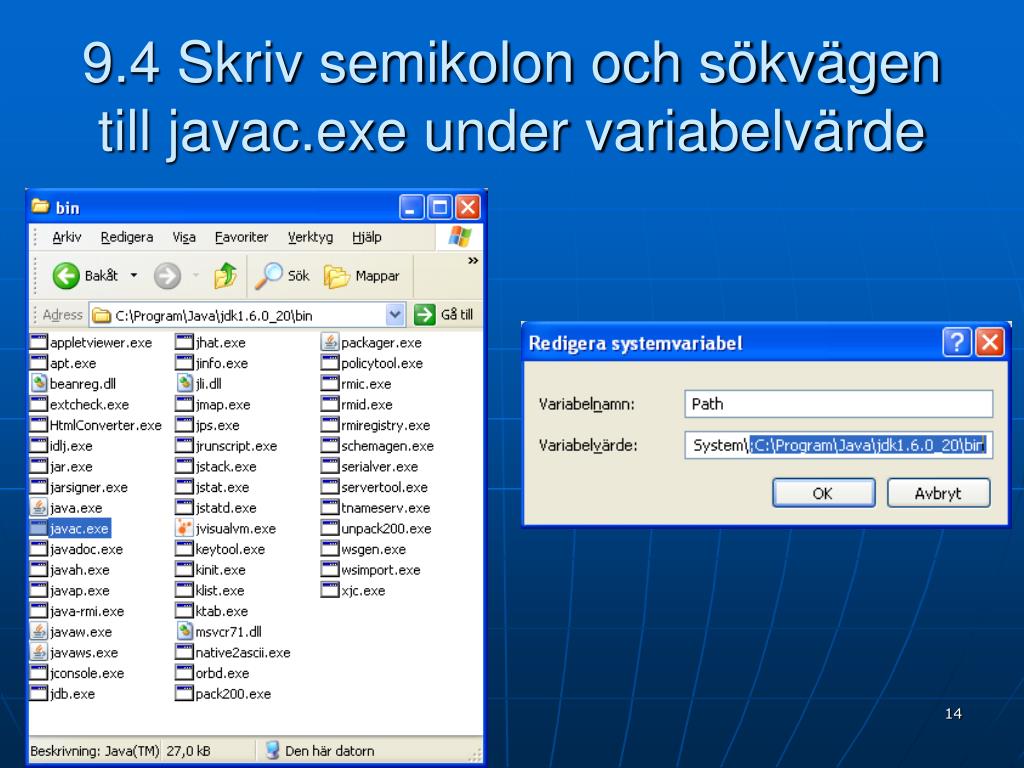Image resolution: width=1024 pixels, height=768 pixels.
Task: Select the jli.dll file icon
Action: tap(185, 383)
